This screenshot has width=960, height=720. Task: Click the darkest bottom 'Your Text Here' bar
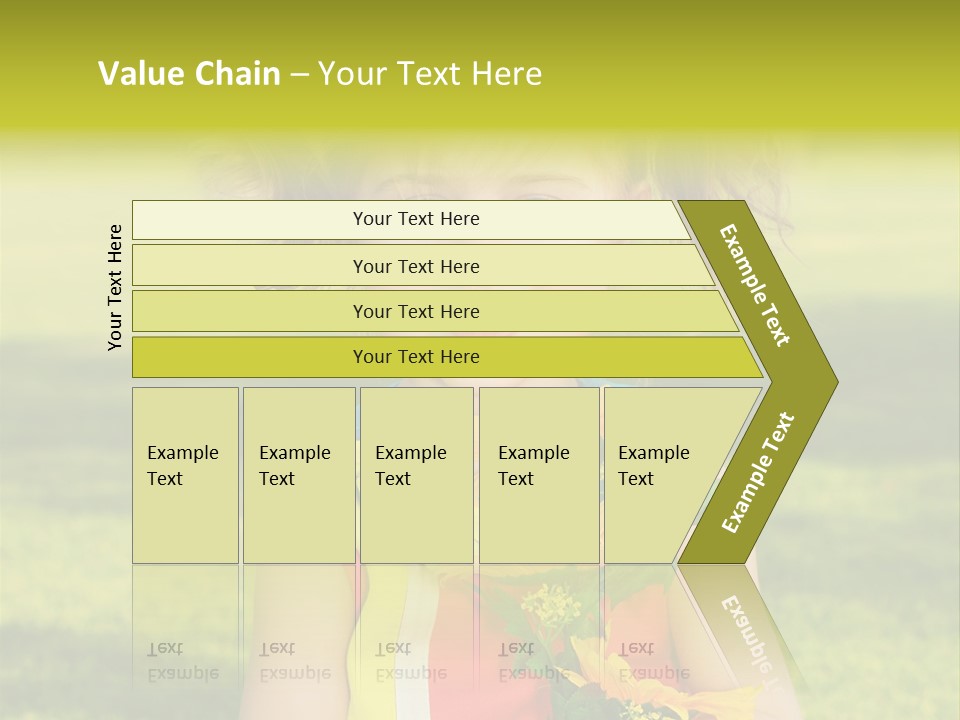click(447, 357)
